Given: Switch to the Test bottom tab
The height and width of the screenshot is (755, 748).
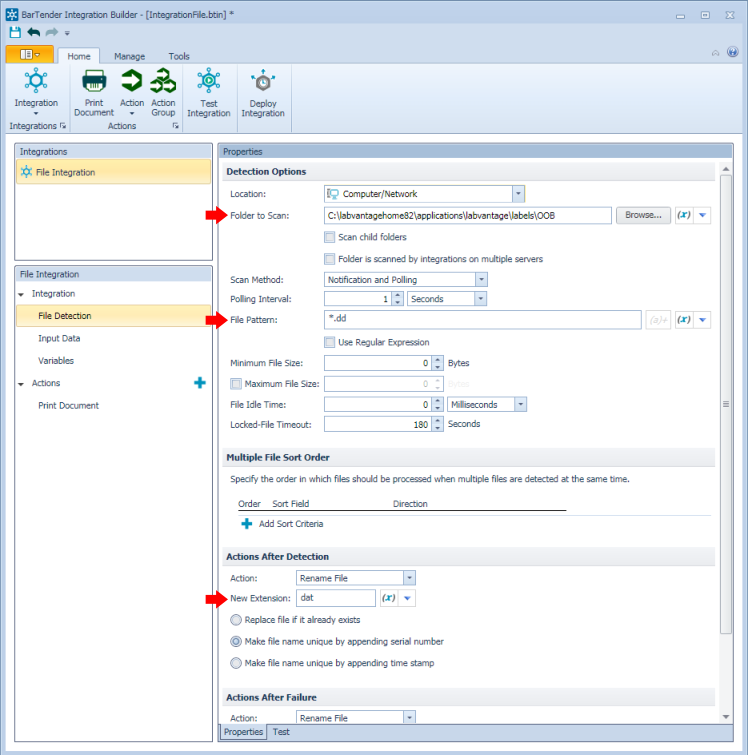Looking at the screenshot, I should tap(281, 732).
